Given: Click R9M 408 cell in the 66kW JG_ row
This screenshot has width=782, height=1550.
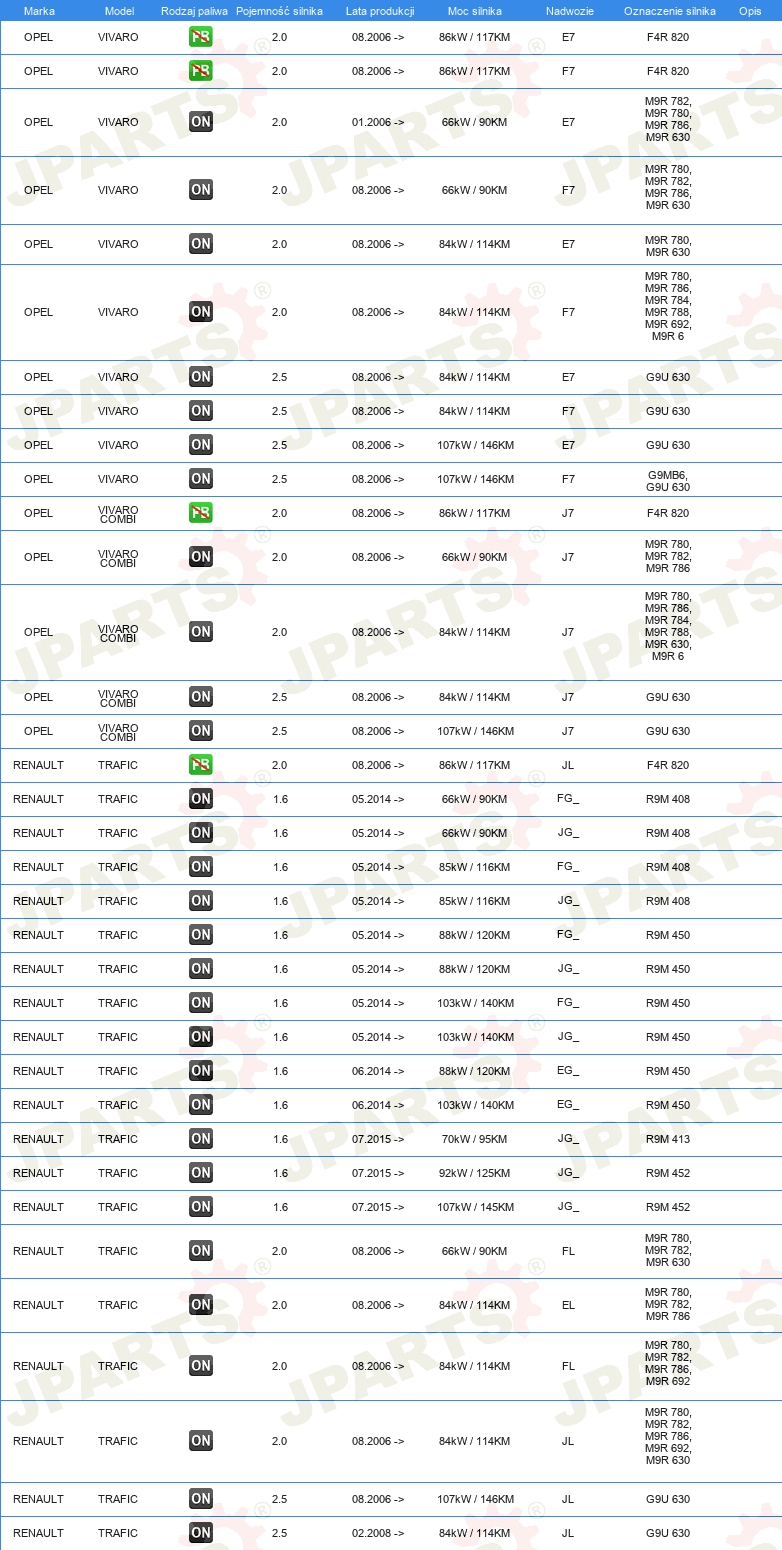Looking at the screenshot, I should [x=668, y=833].
